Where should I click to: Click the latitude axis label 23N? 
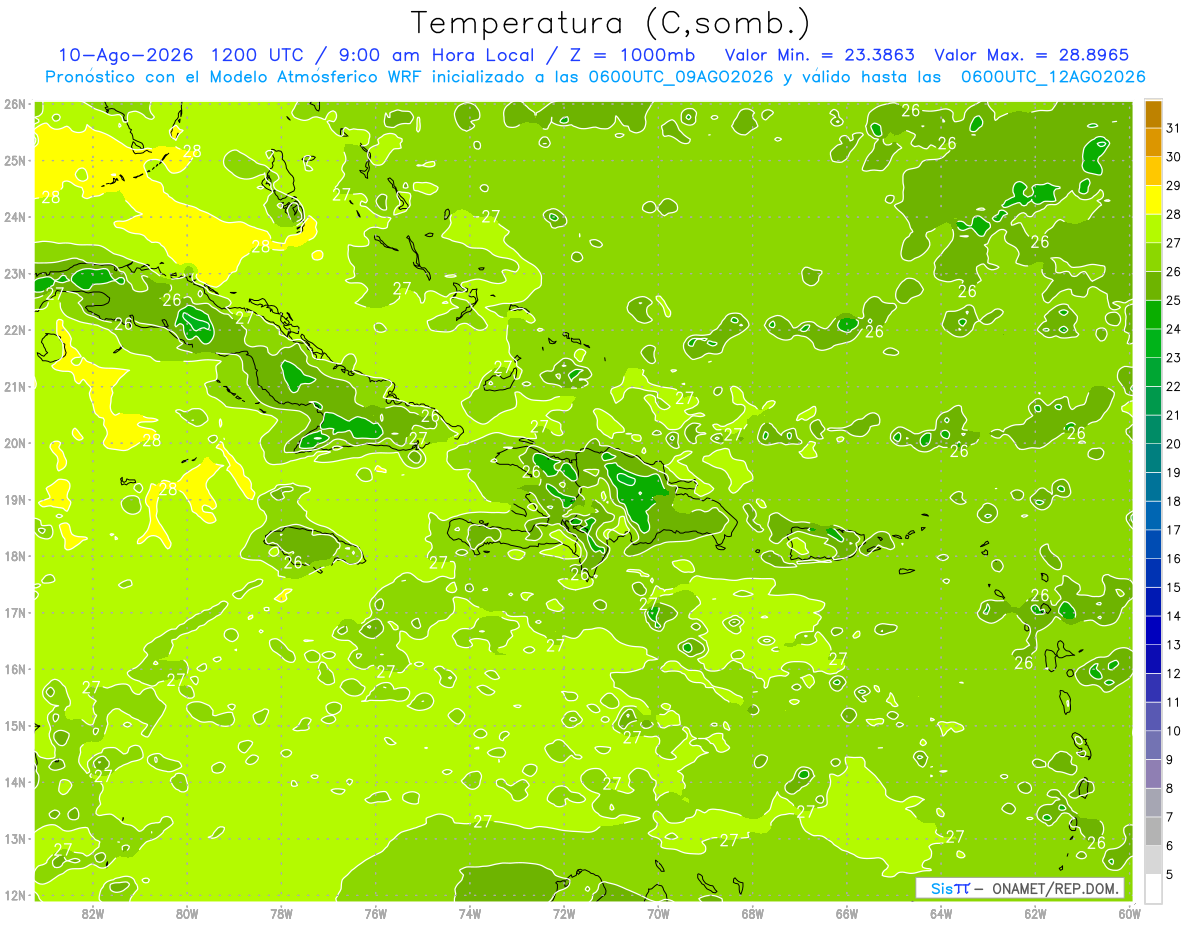[x=15, y=274]
